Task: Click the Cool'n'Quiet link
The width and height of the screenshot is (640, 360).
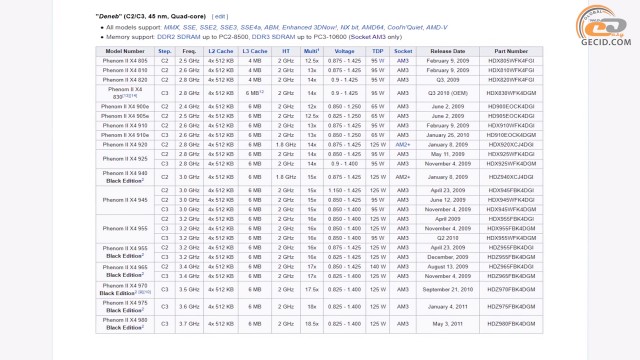Action: [405, 27]
